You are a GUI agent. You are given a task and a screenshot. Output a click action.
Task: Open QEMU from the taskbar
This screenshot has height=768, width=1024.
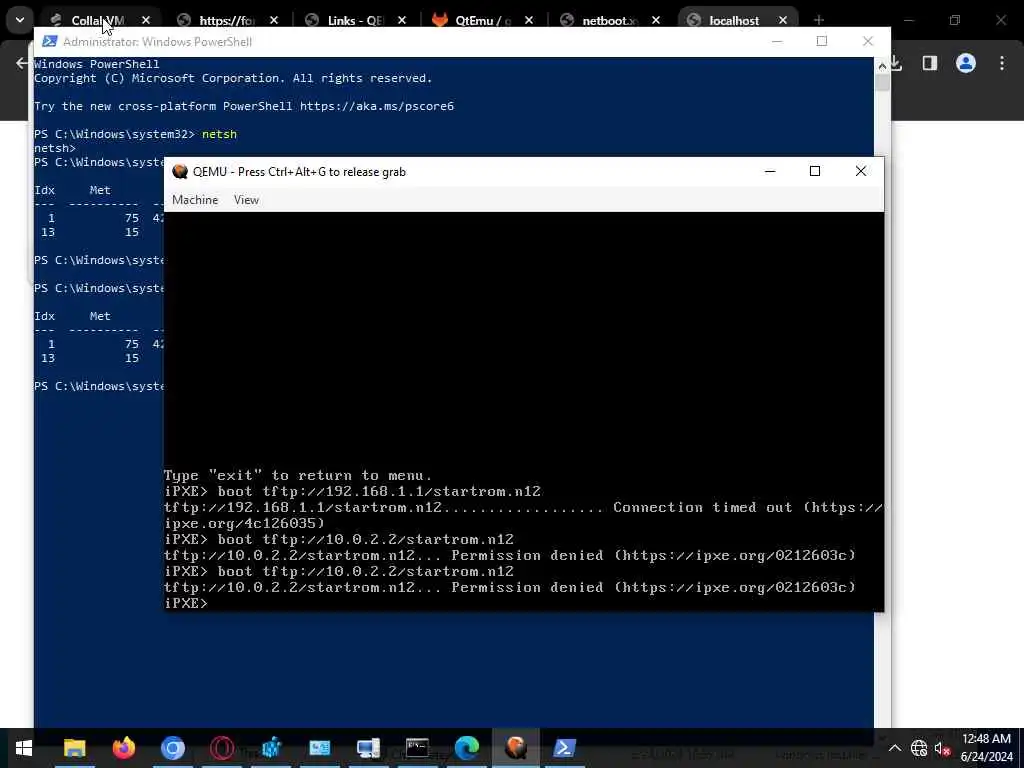pos(516,748)
